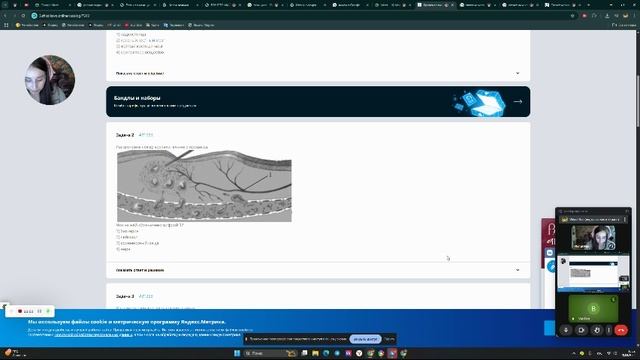Open the Задача 3 number link

pos(146,296)
